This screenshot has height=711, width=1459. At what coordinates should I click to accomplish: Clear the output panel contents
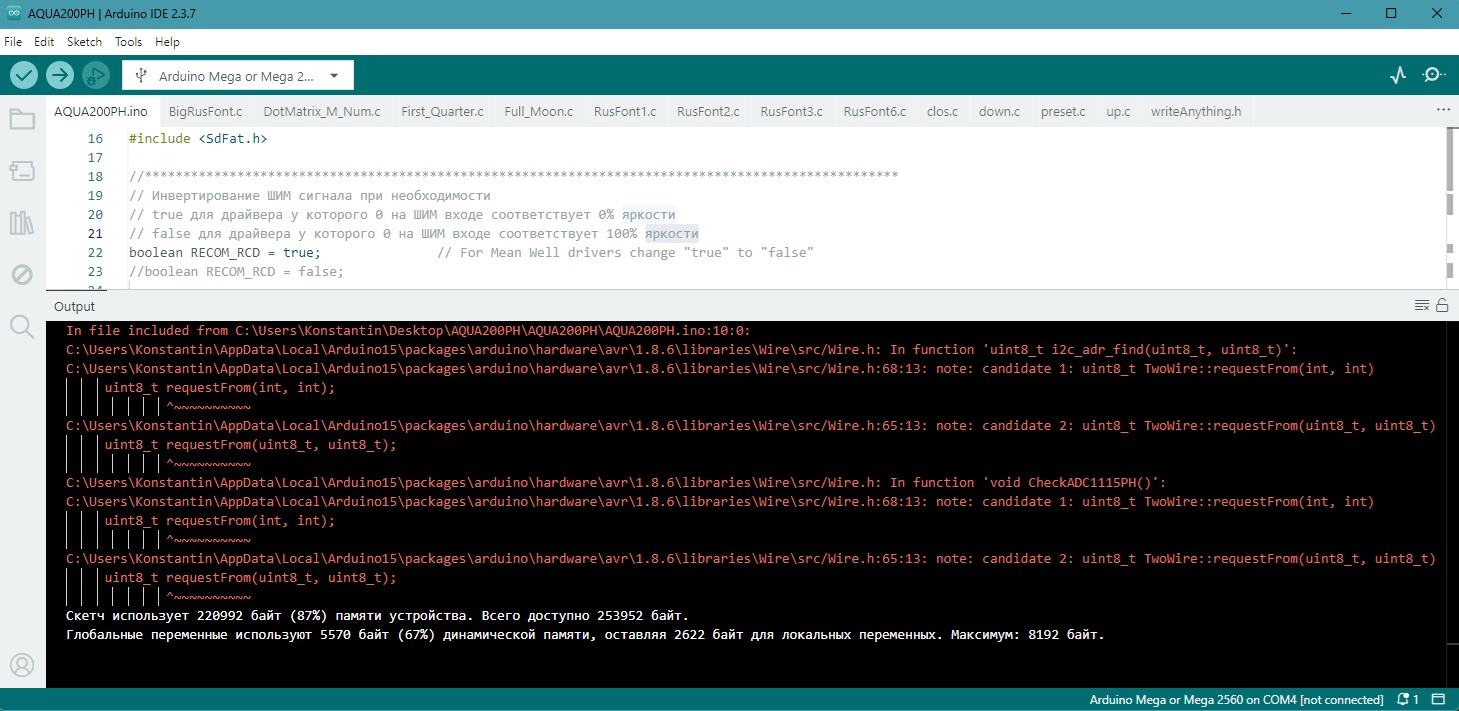[1421, 306]
